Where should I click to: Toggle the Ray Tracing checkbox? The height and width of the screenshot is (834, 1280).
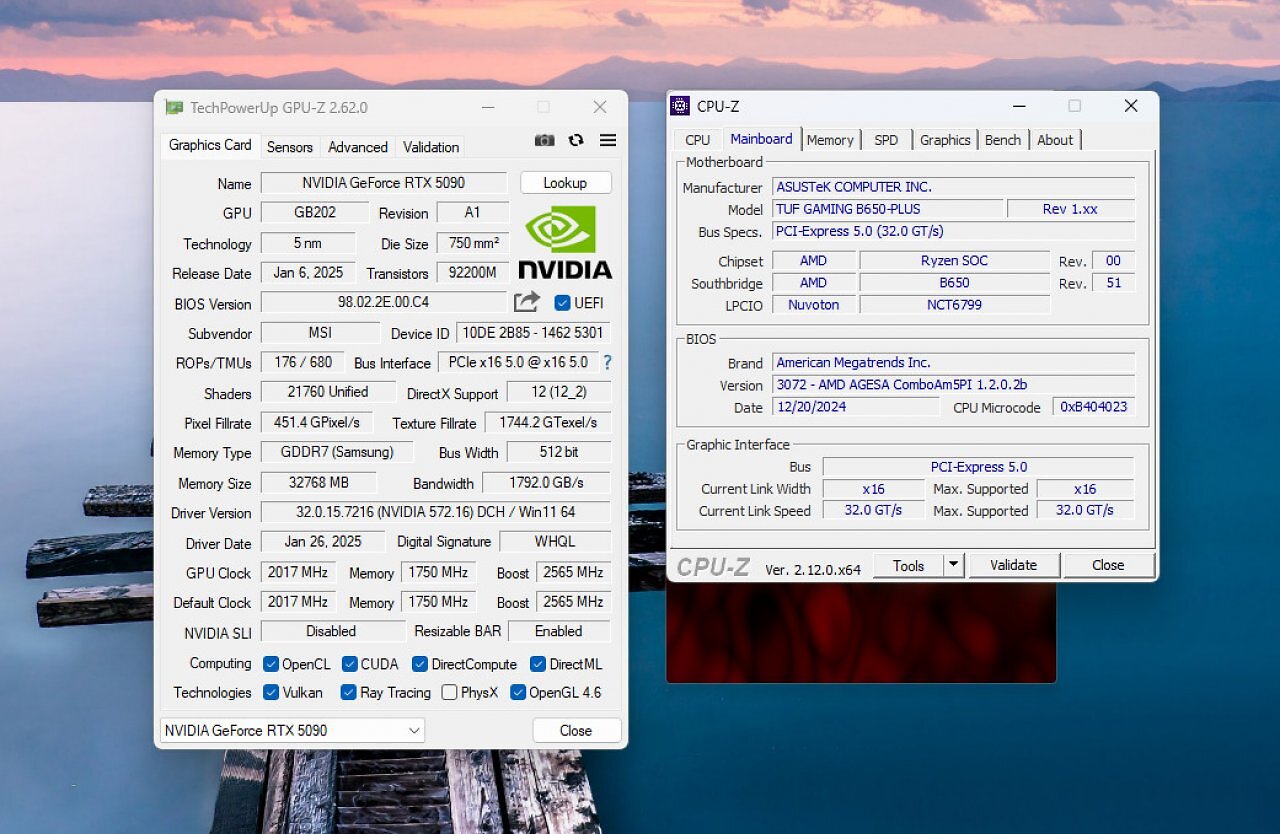tap(349, 692)
